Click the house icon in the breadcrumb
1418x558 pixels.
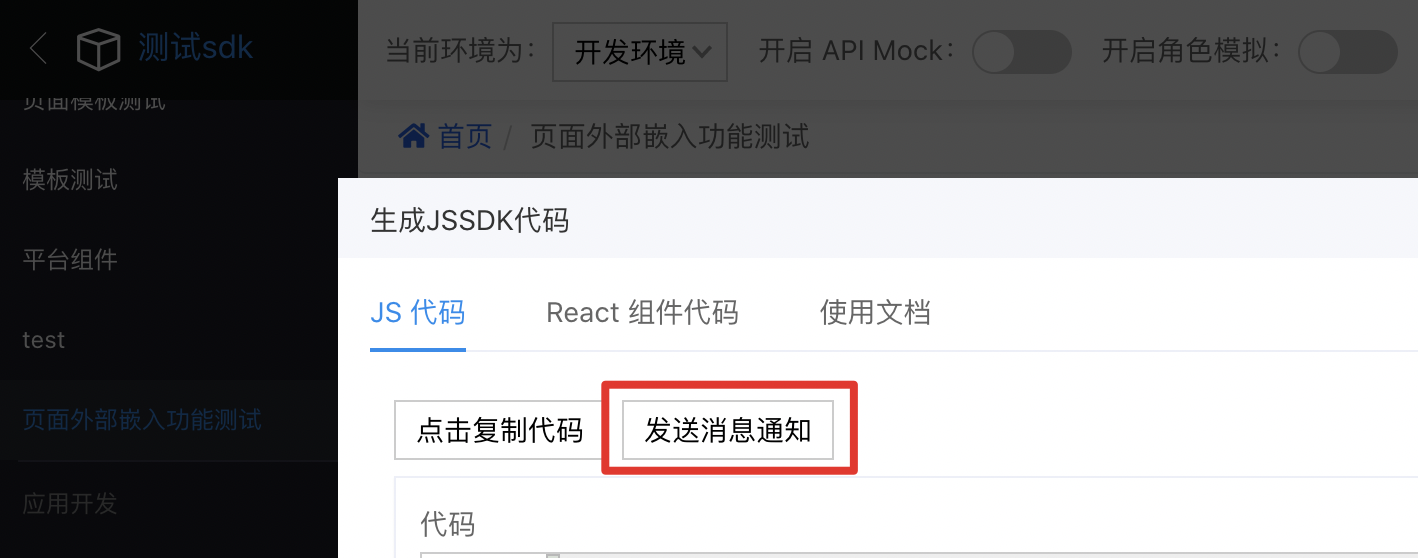[414, 135]
